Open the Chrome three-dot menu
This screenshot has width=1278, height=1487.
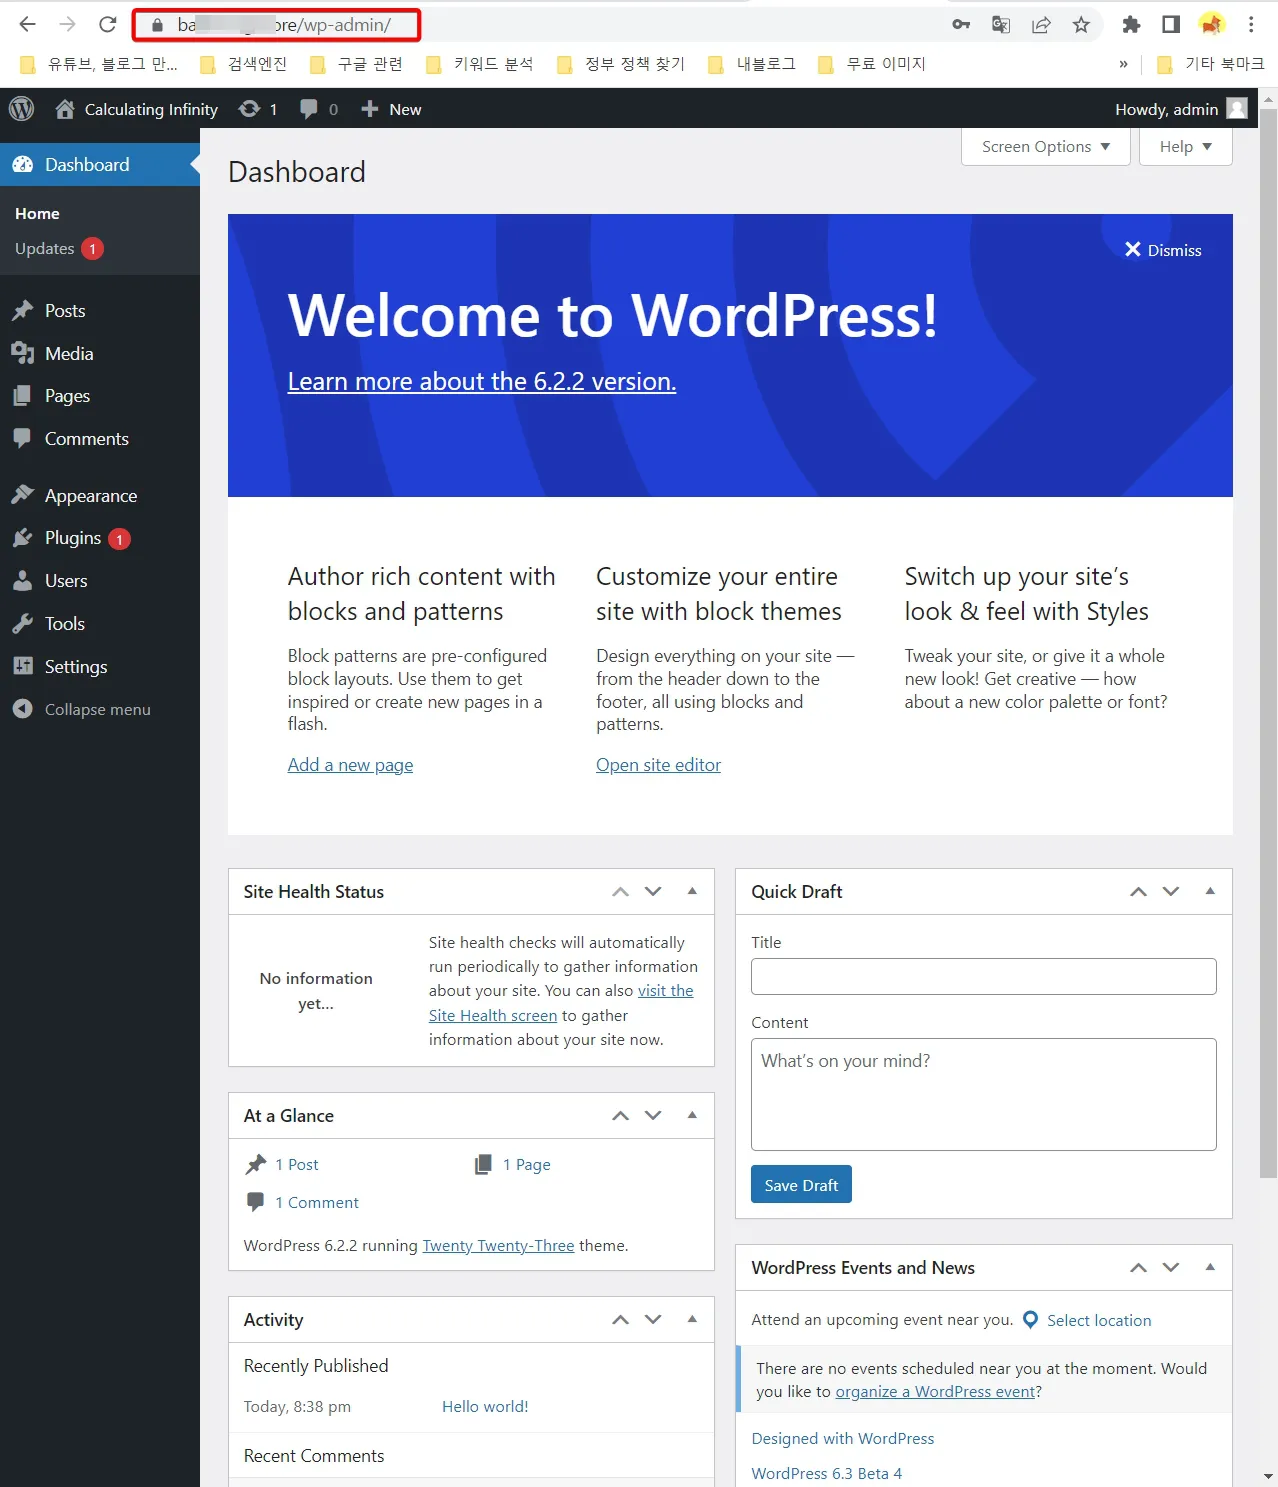click(x=1251, y=25)
